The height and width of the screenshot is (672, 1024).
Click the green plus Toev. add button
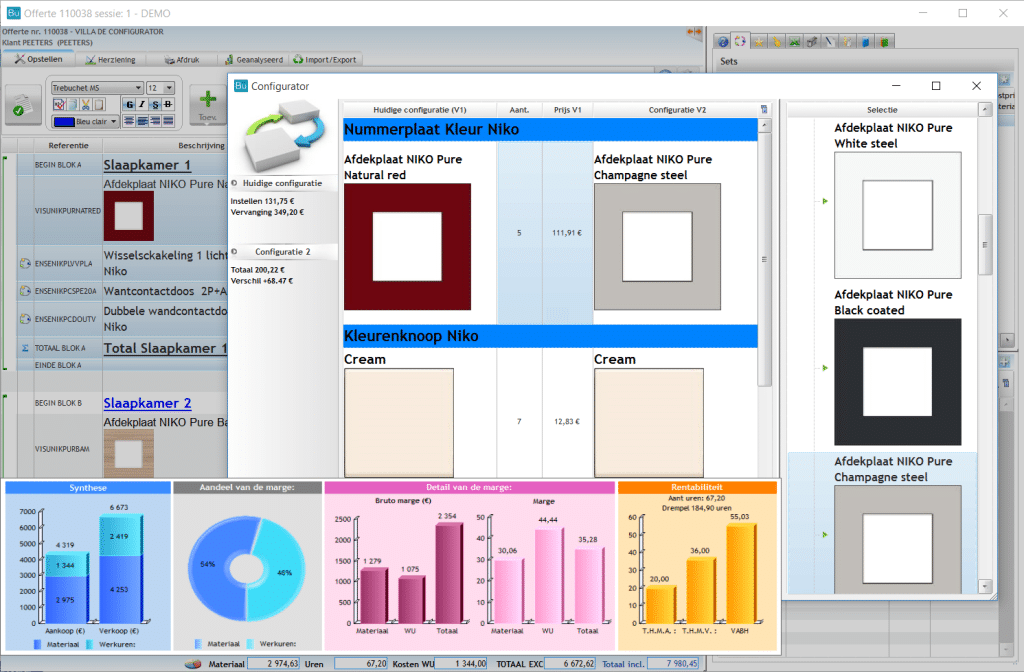(207, 102)
